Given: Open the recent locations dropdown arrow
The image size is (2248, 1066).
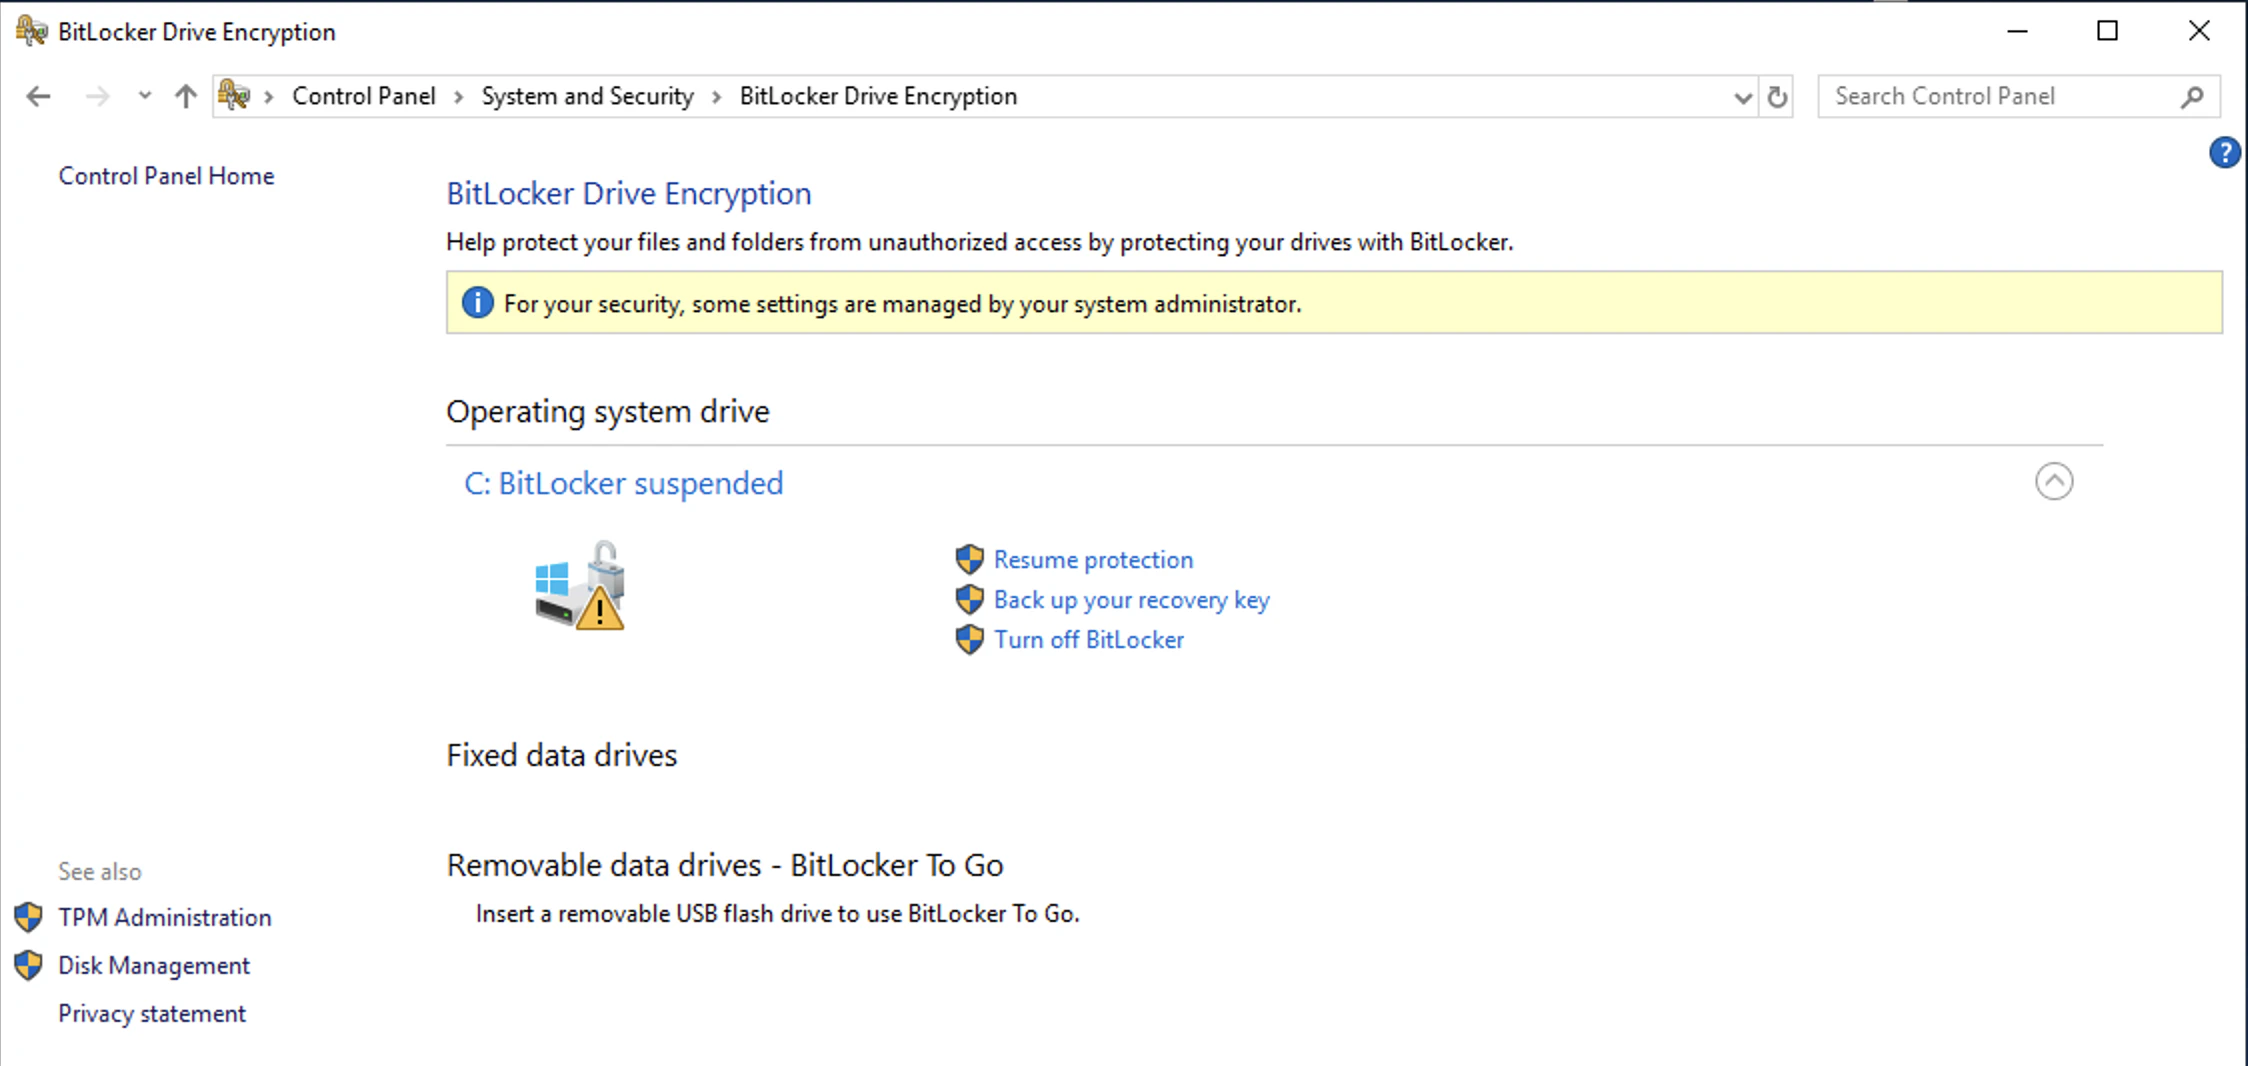Looking at the screenshot, I should 145,96.
